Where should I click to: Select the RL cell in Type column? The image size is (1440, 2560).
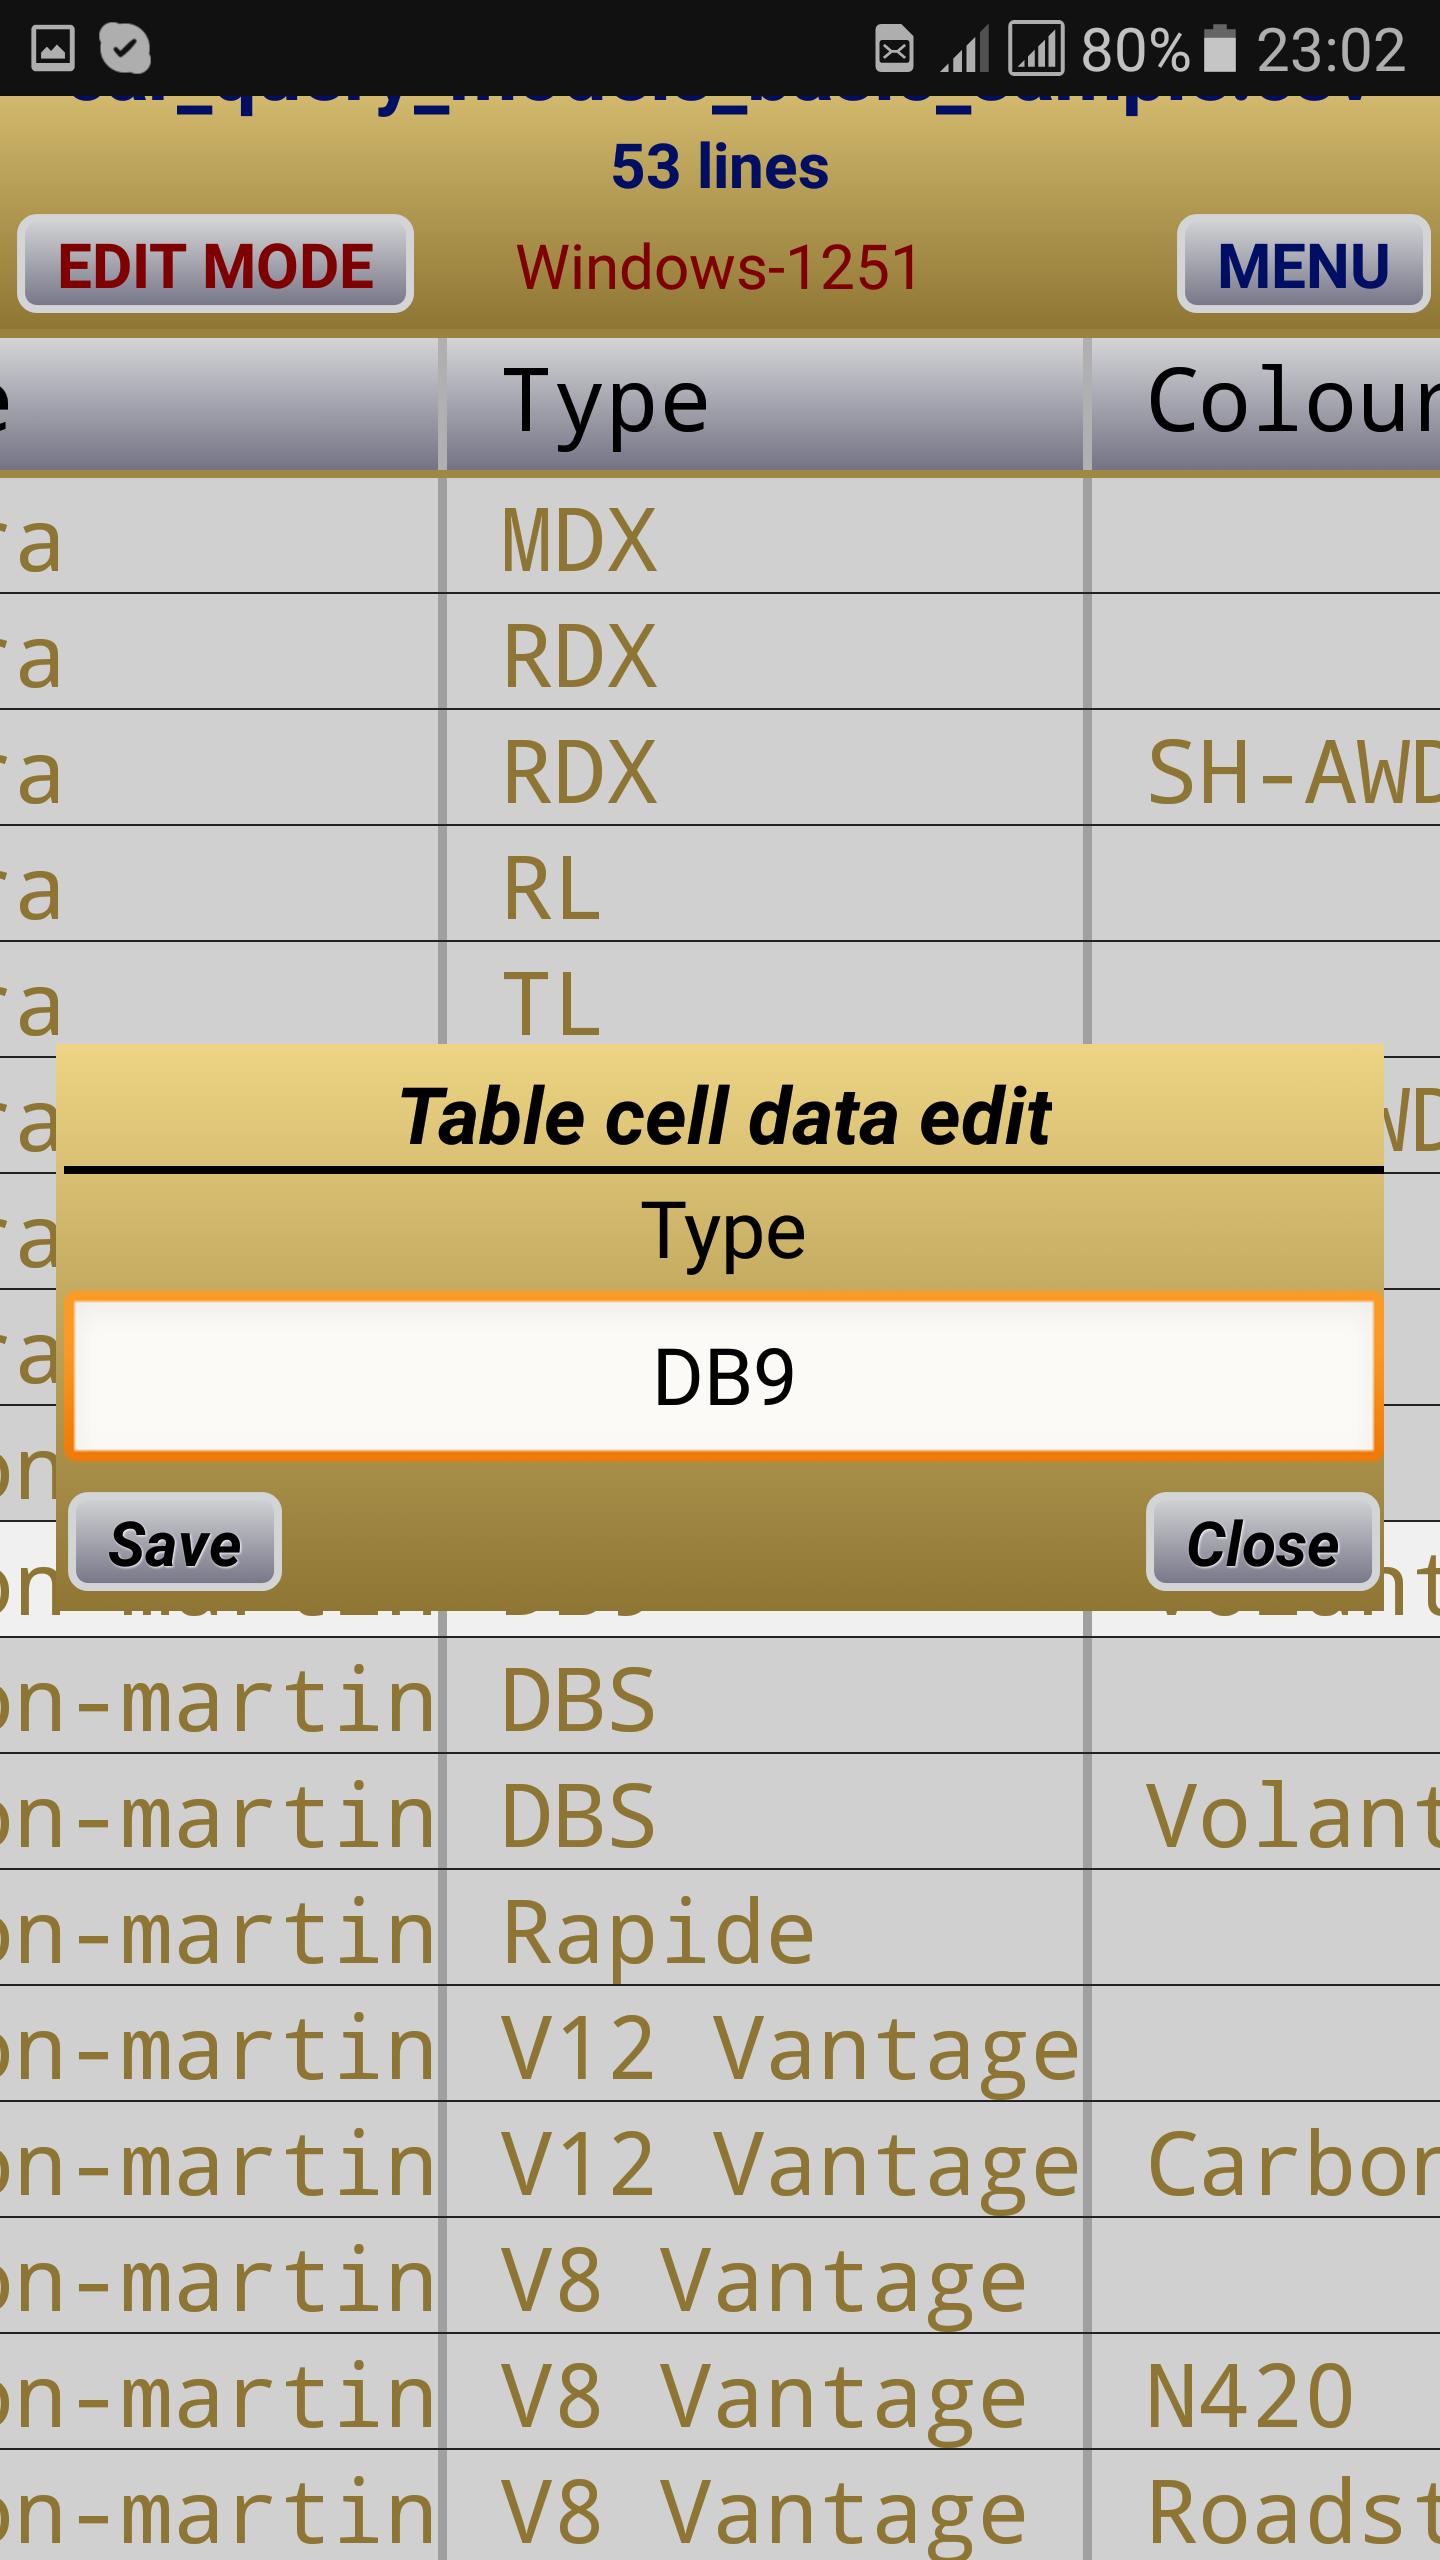pyautogui.click(x=765, y=885)
